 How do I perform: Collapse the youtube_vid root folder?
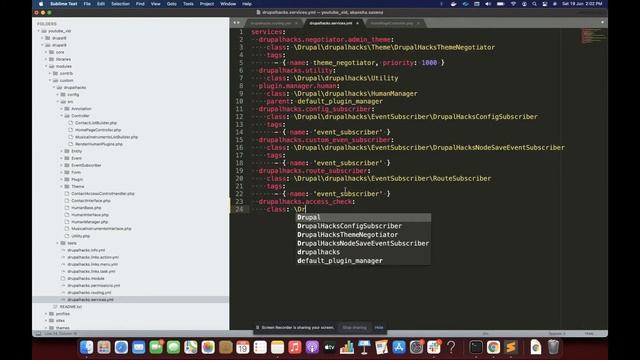(x=39, y=31)
